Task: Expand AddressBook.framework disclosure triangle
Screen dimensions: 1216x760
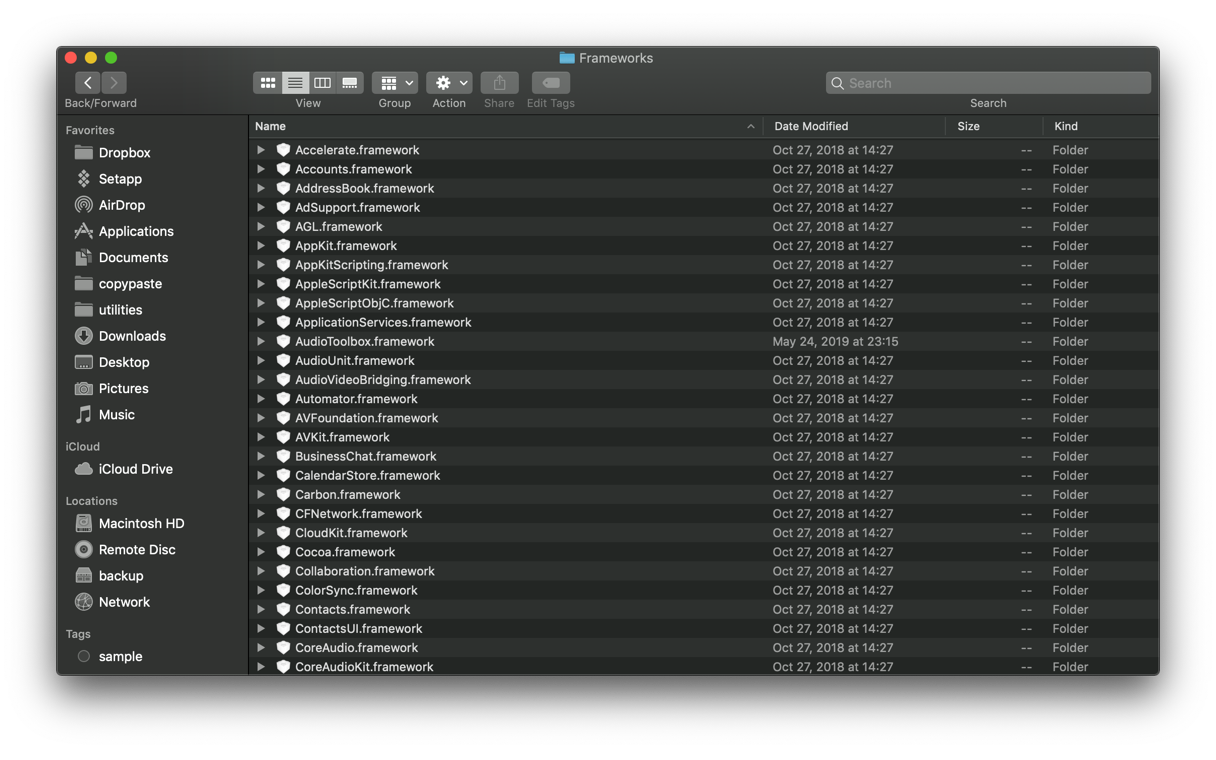Action: [x=261, y=188]
